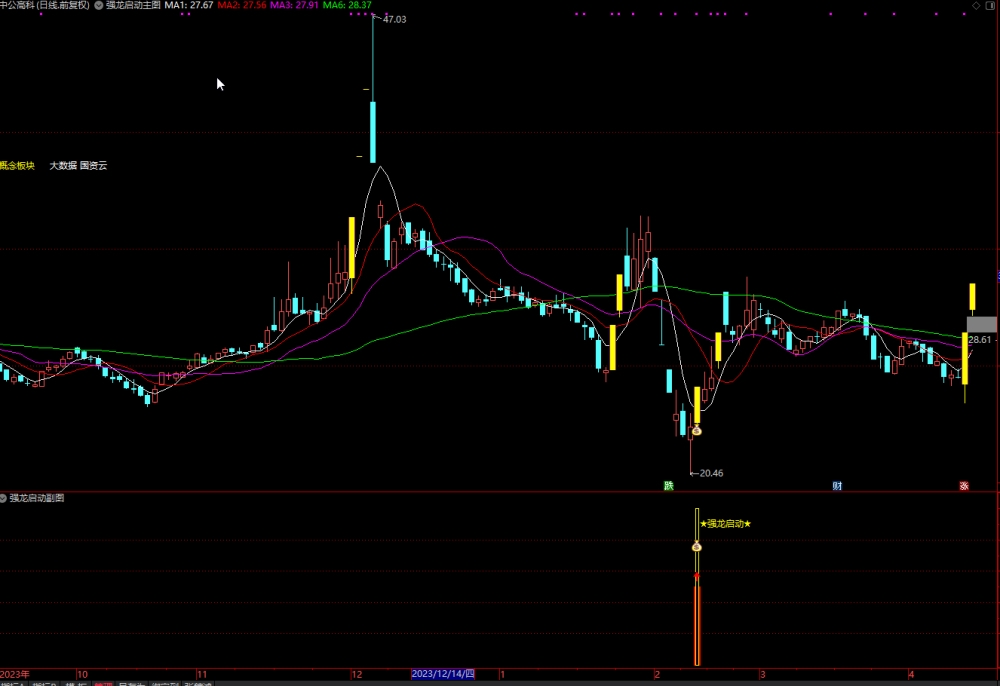Image resolution: width=1000 pixels, height=686 pixels.
Task: Click the red 涨 event marker
Action: click(964, 486)
